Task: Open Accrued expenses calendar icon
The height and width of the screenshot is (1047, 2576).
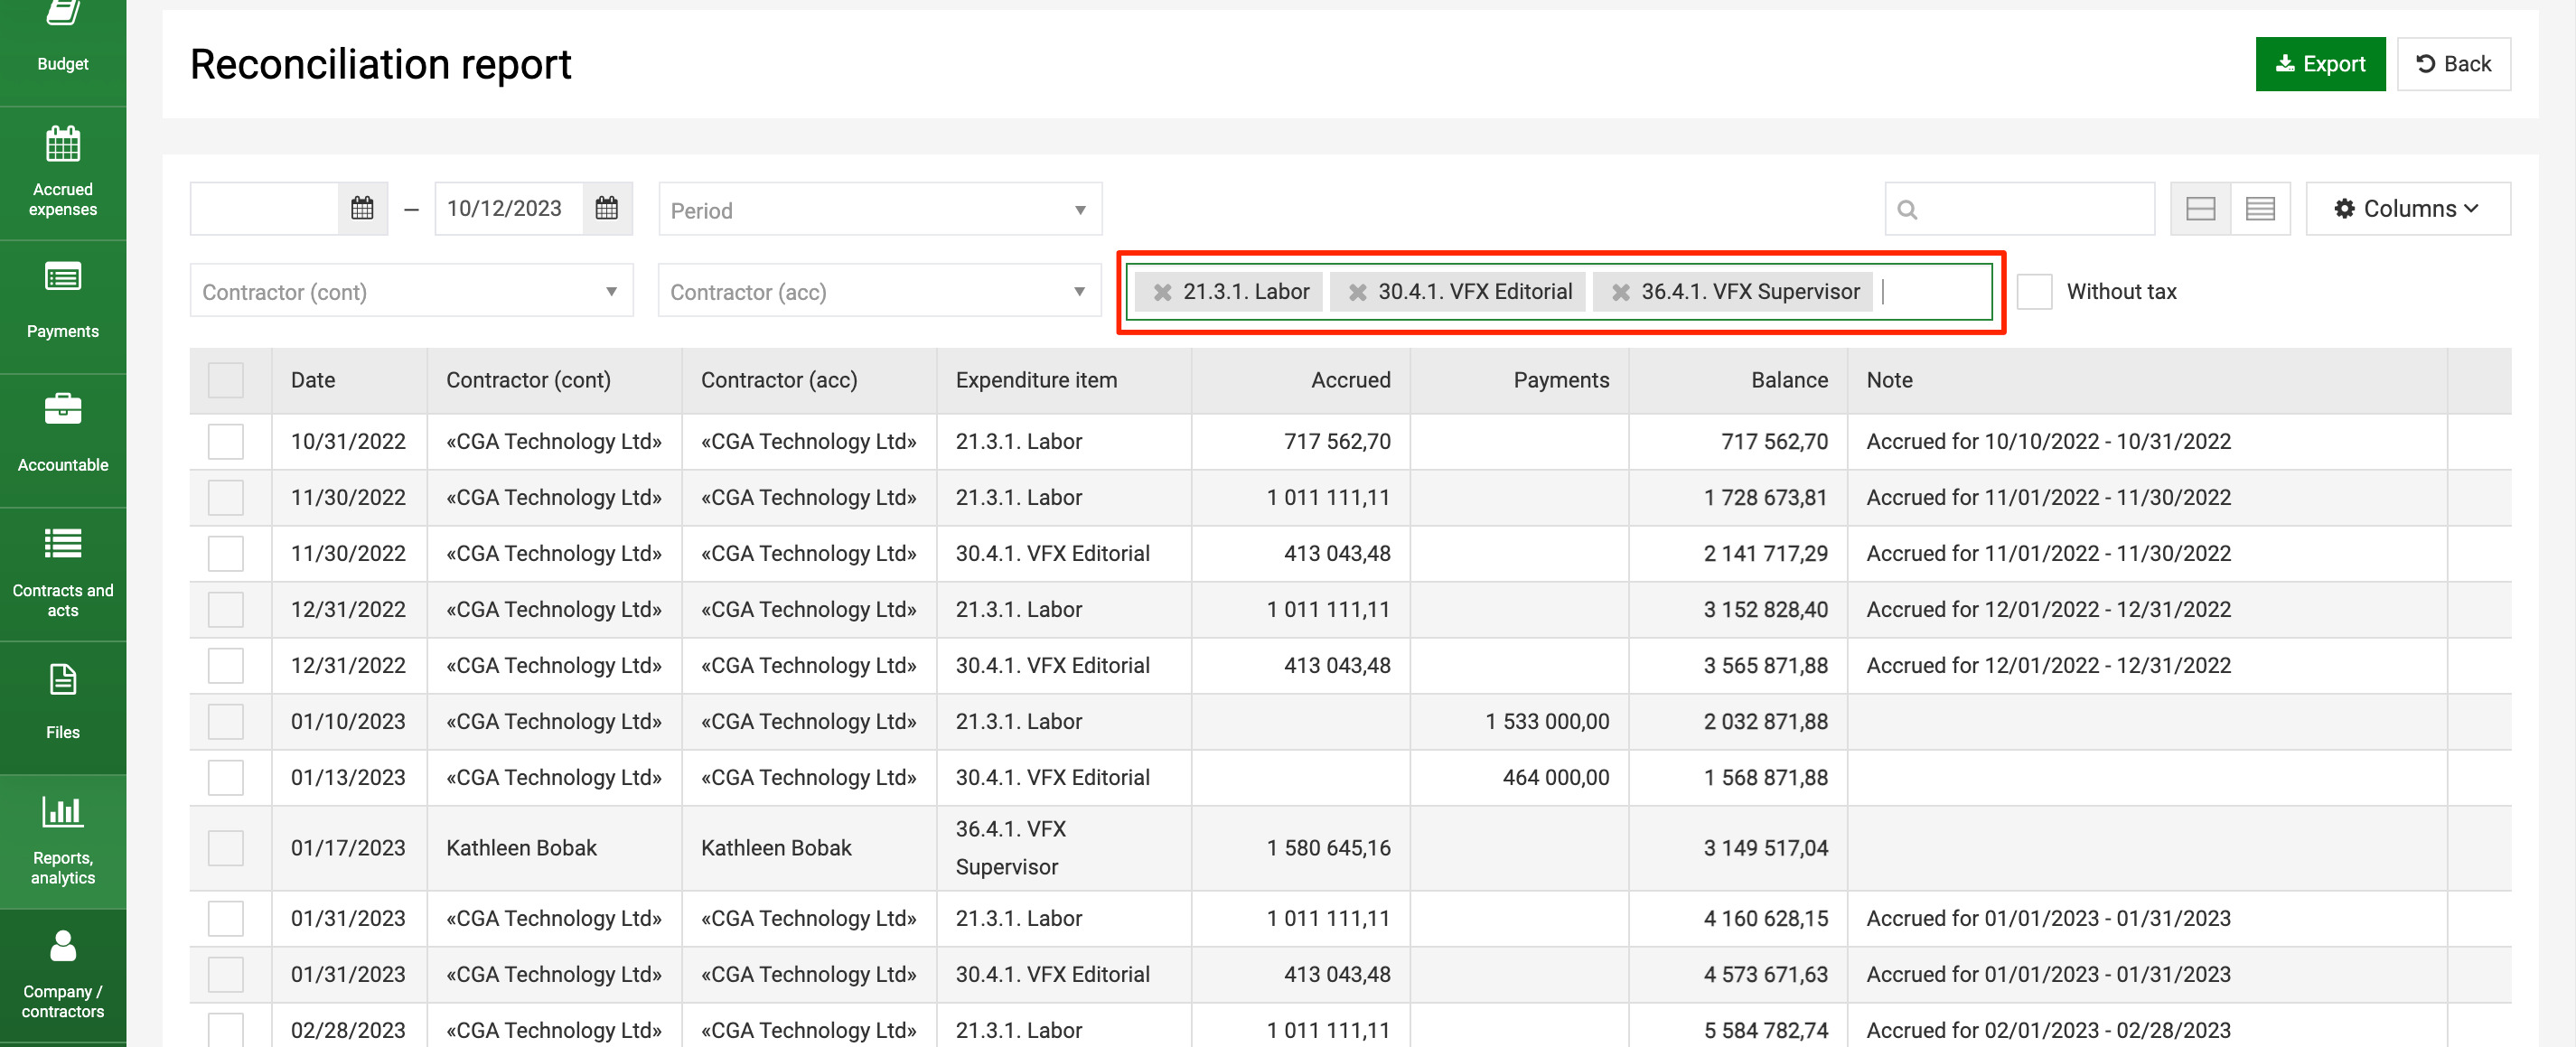Action: (62, 144)
